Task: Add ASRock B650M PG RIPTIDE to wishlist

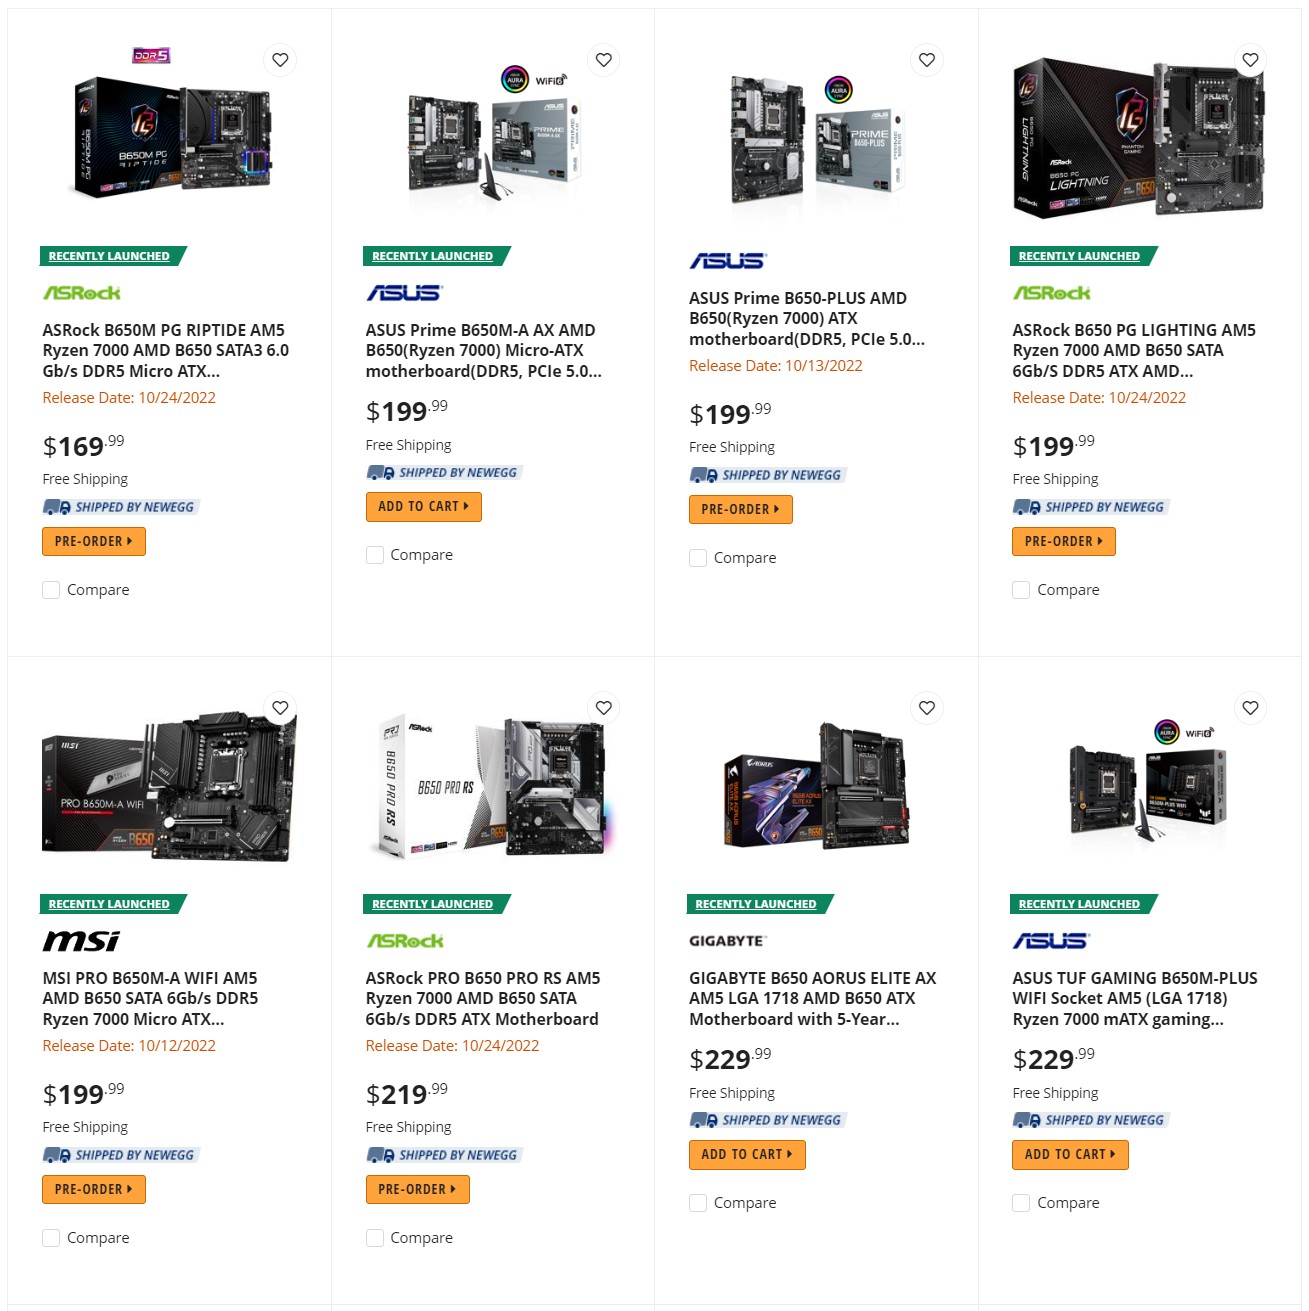Action: tap(280, 60)
